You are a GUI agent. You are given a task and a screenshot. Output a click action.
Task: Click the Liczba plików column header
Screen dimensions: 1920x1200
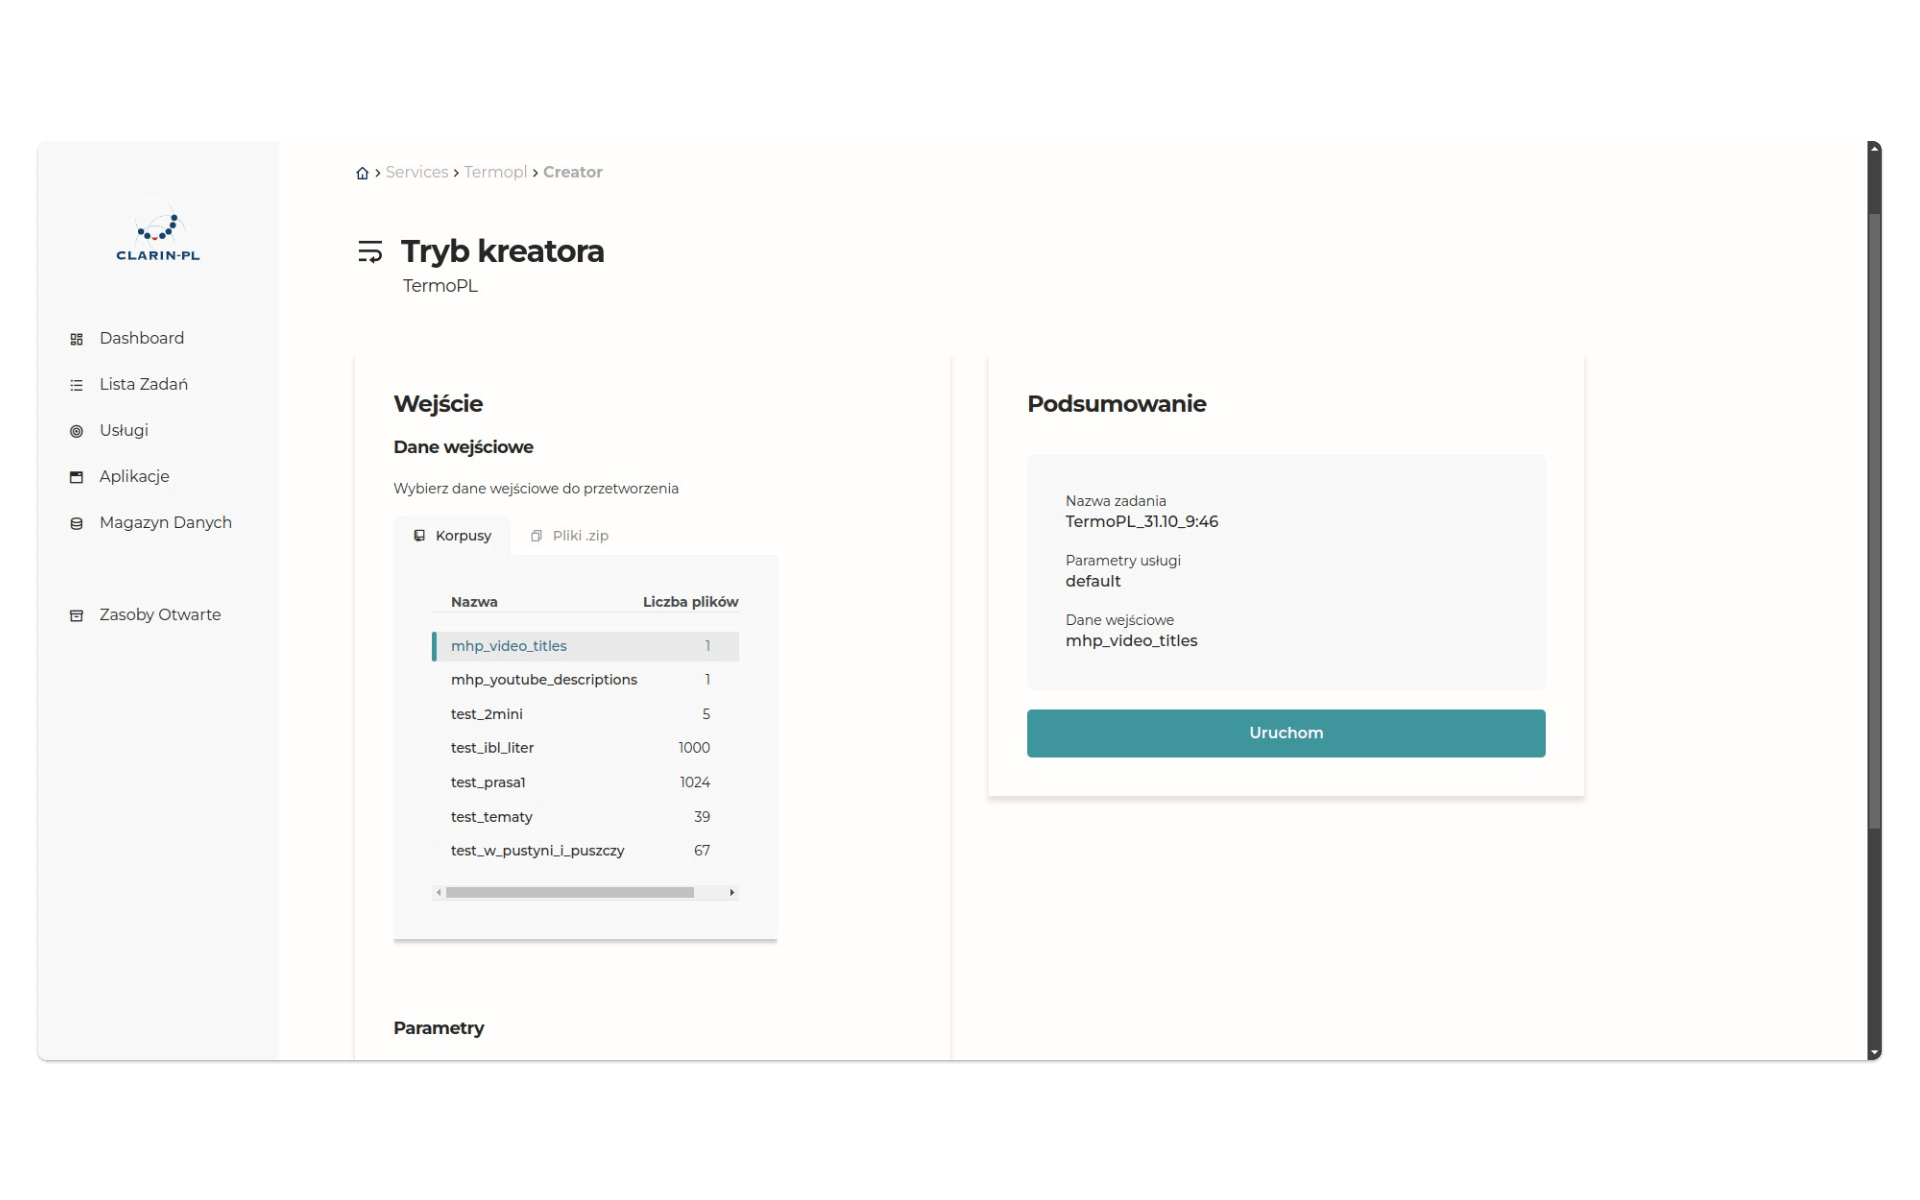(x=690, y=602)
